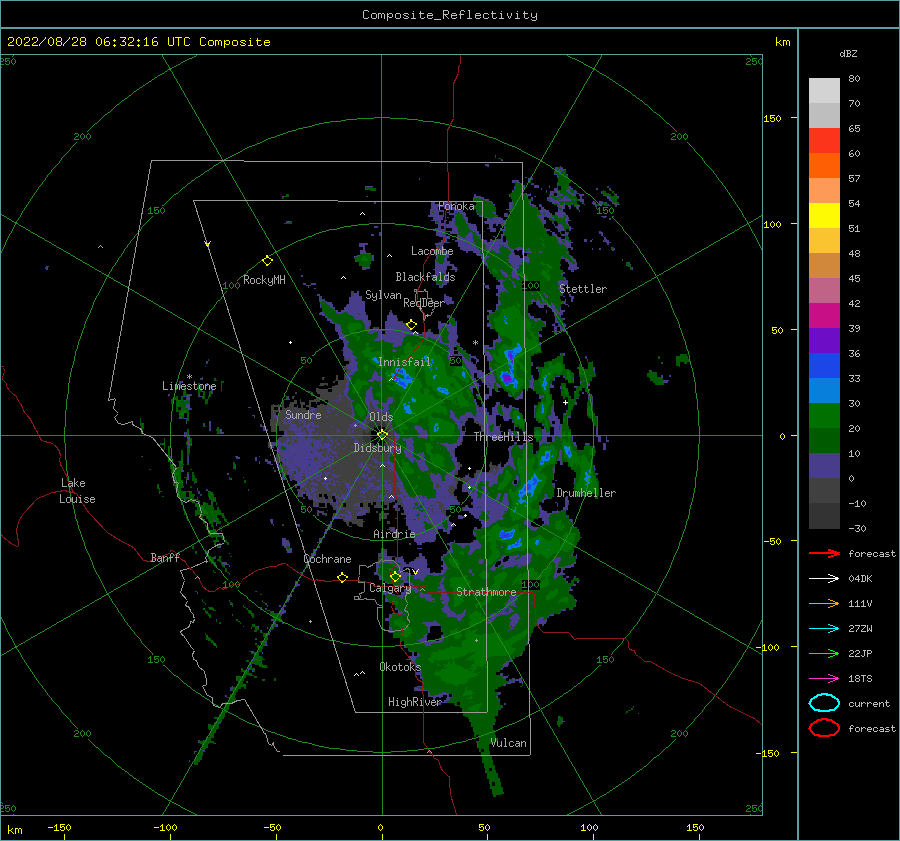Click the lightest gray swatch below 80
Viewport: 900px width, 841px height.
pos(824,91)
